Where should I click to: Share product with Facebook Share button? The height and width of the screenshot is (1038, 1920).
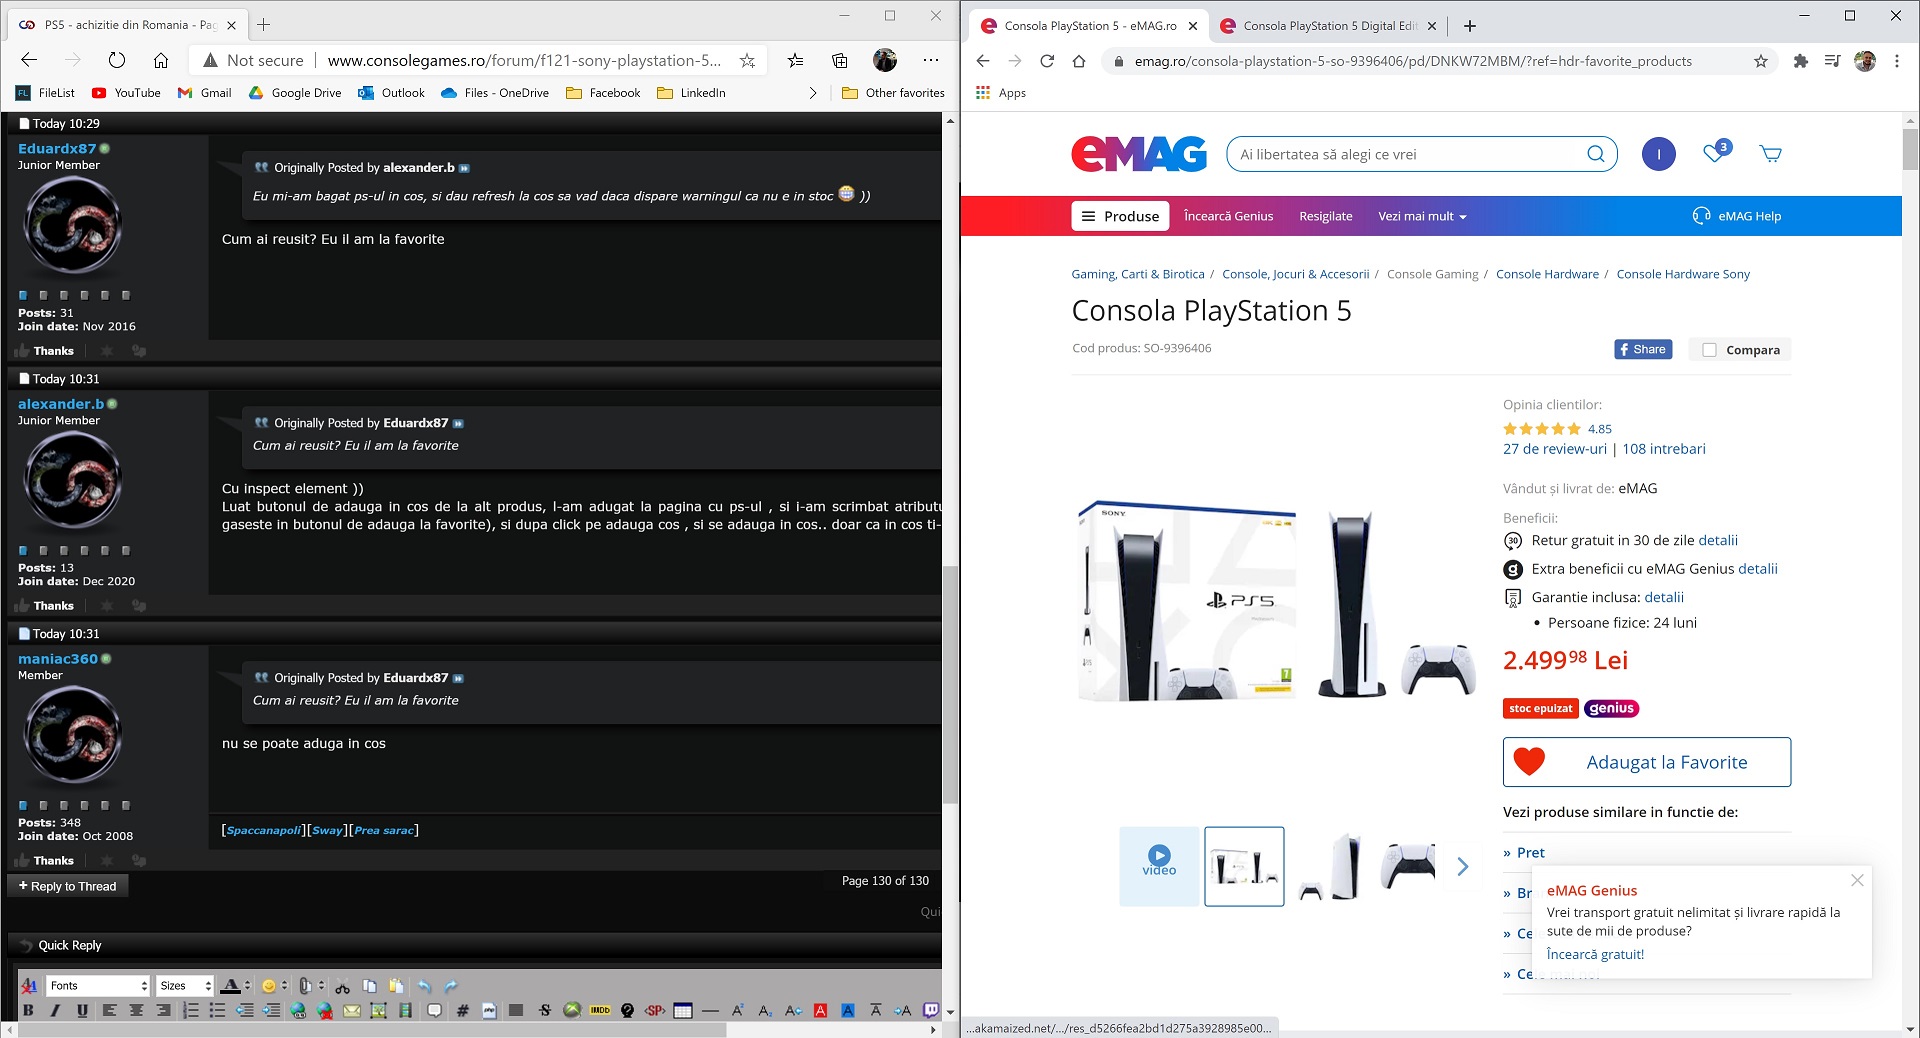pyautogui.click(x=1643, y=349)
